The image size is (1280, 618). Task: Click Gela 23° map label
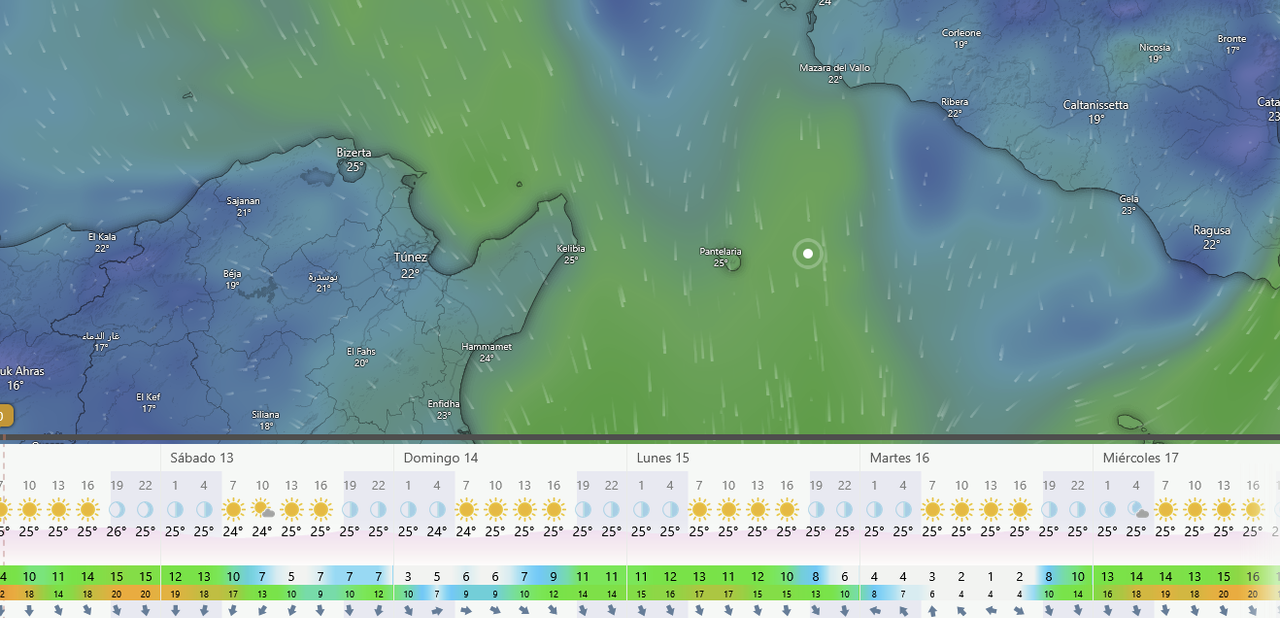point(1129,204)
